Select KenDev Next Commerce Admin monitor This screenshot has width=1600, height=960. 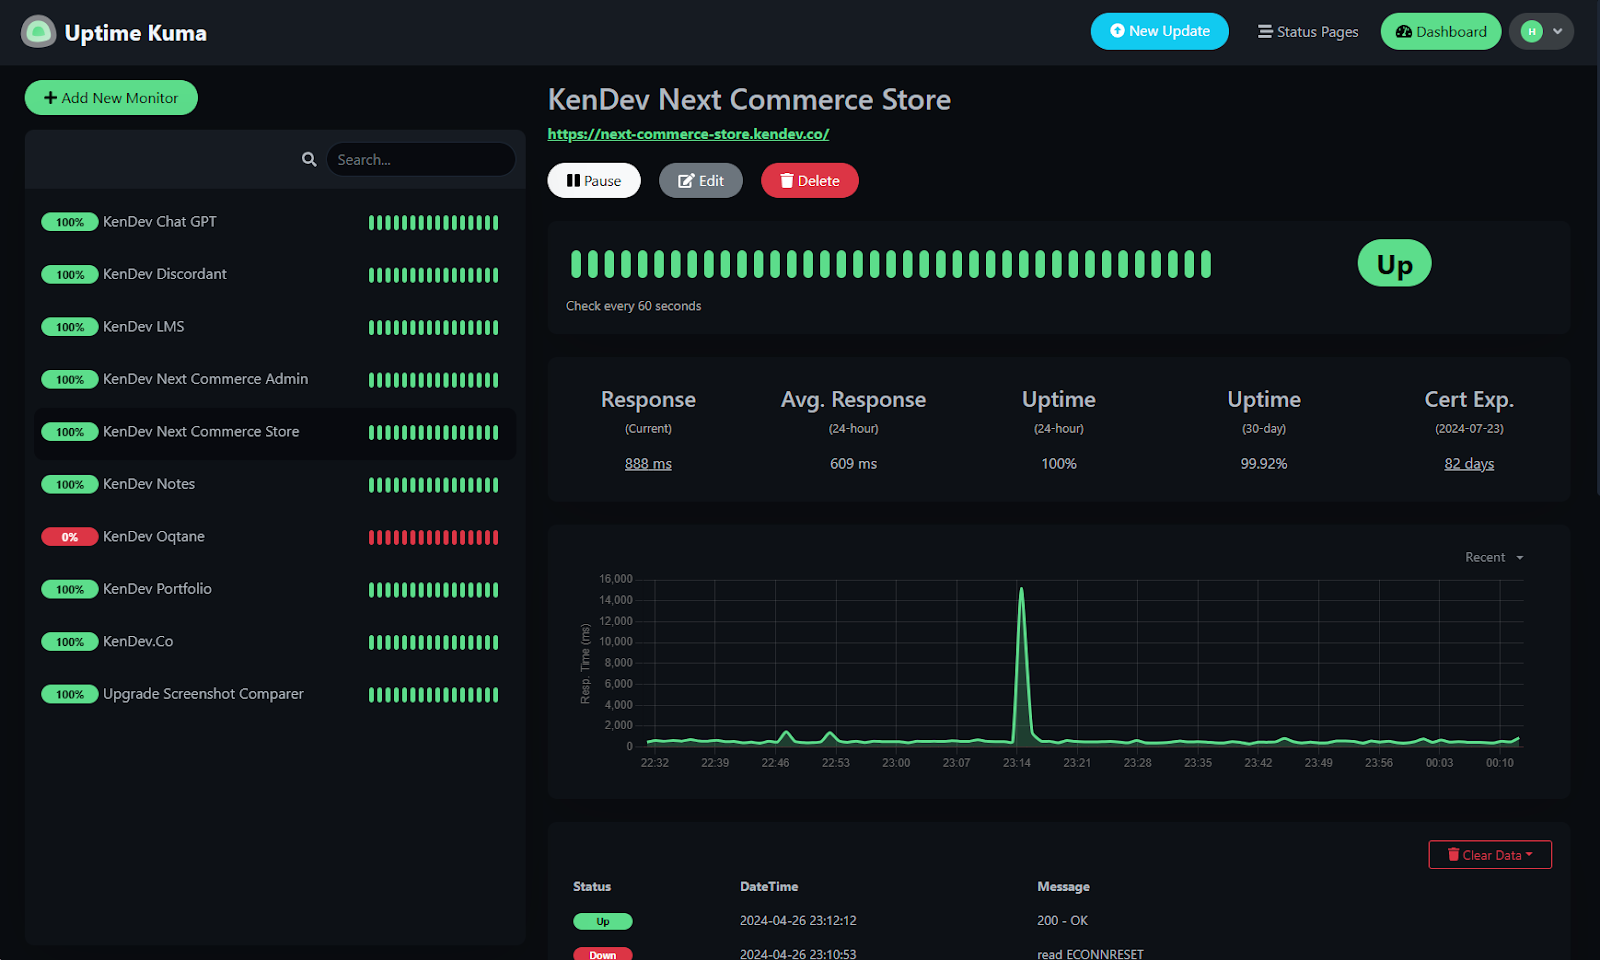tap(275, 379)
